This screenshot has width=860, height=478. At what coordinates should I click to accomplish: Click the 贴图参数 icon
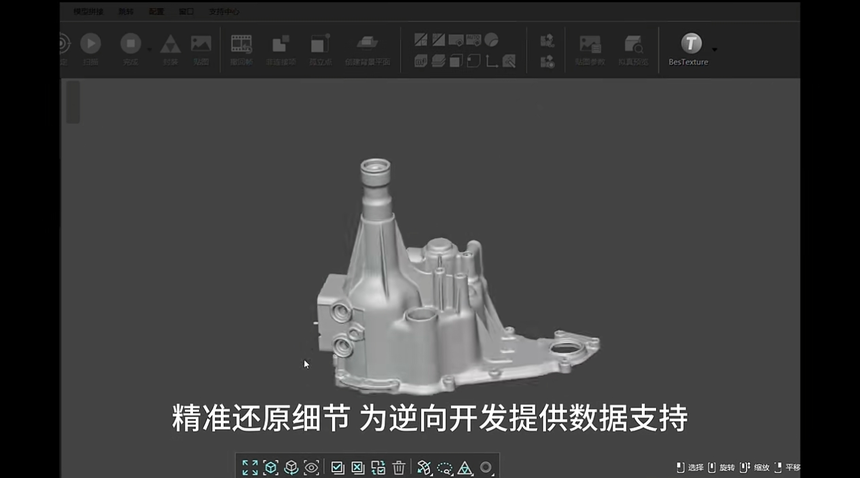tap(590, 44)
